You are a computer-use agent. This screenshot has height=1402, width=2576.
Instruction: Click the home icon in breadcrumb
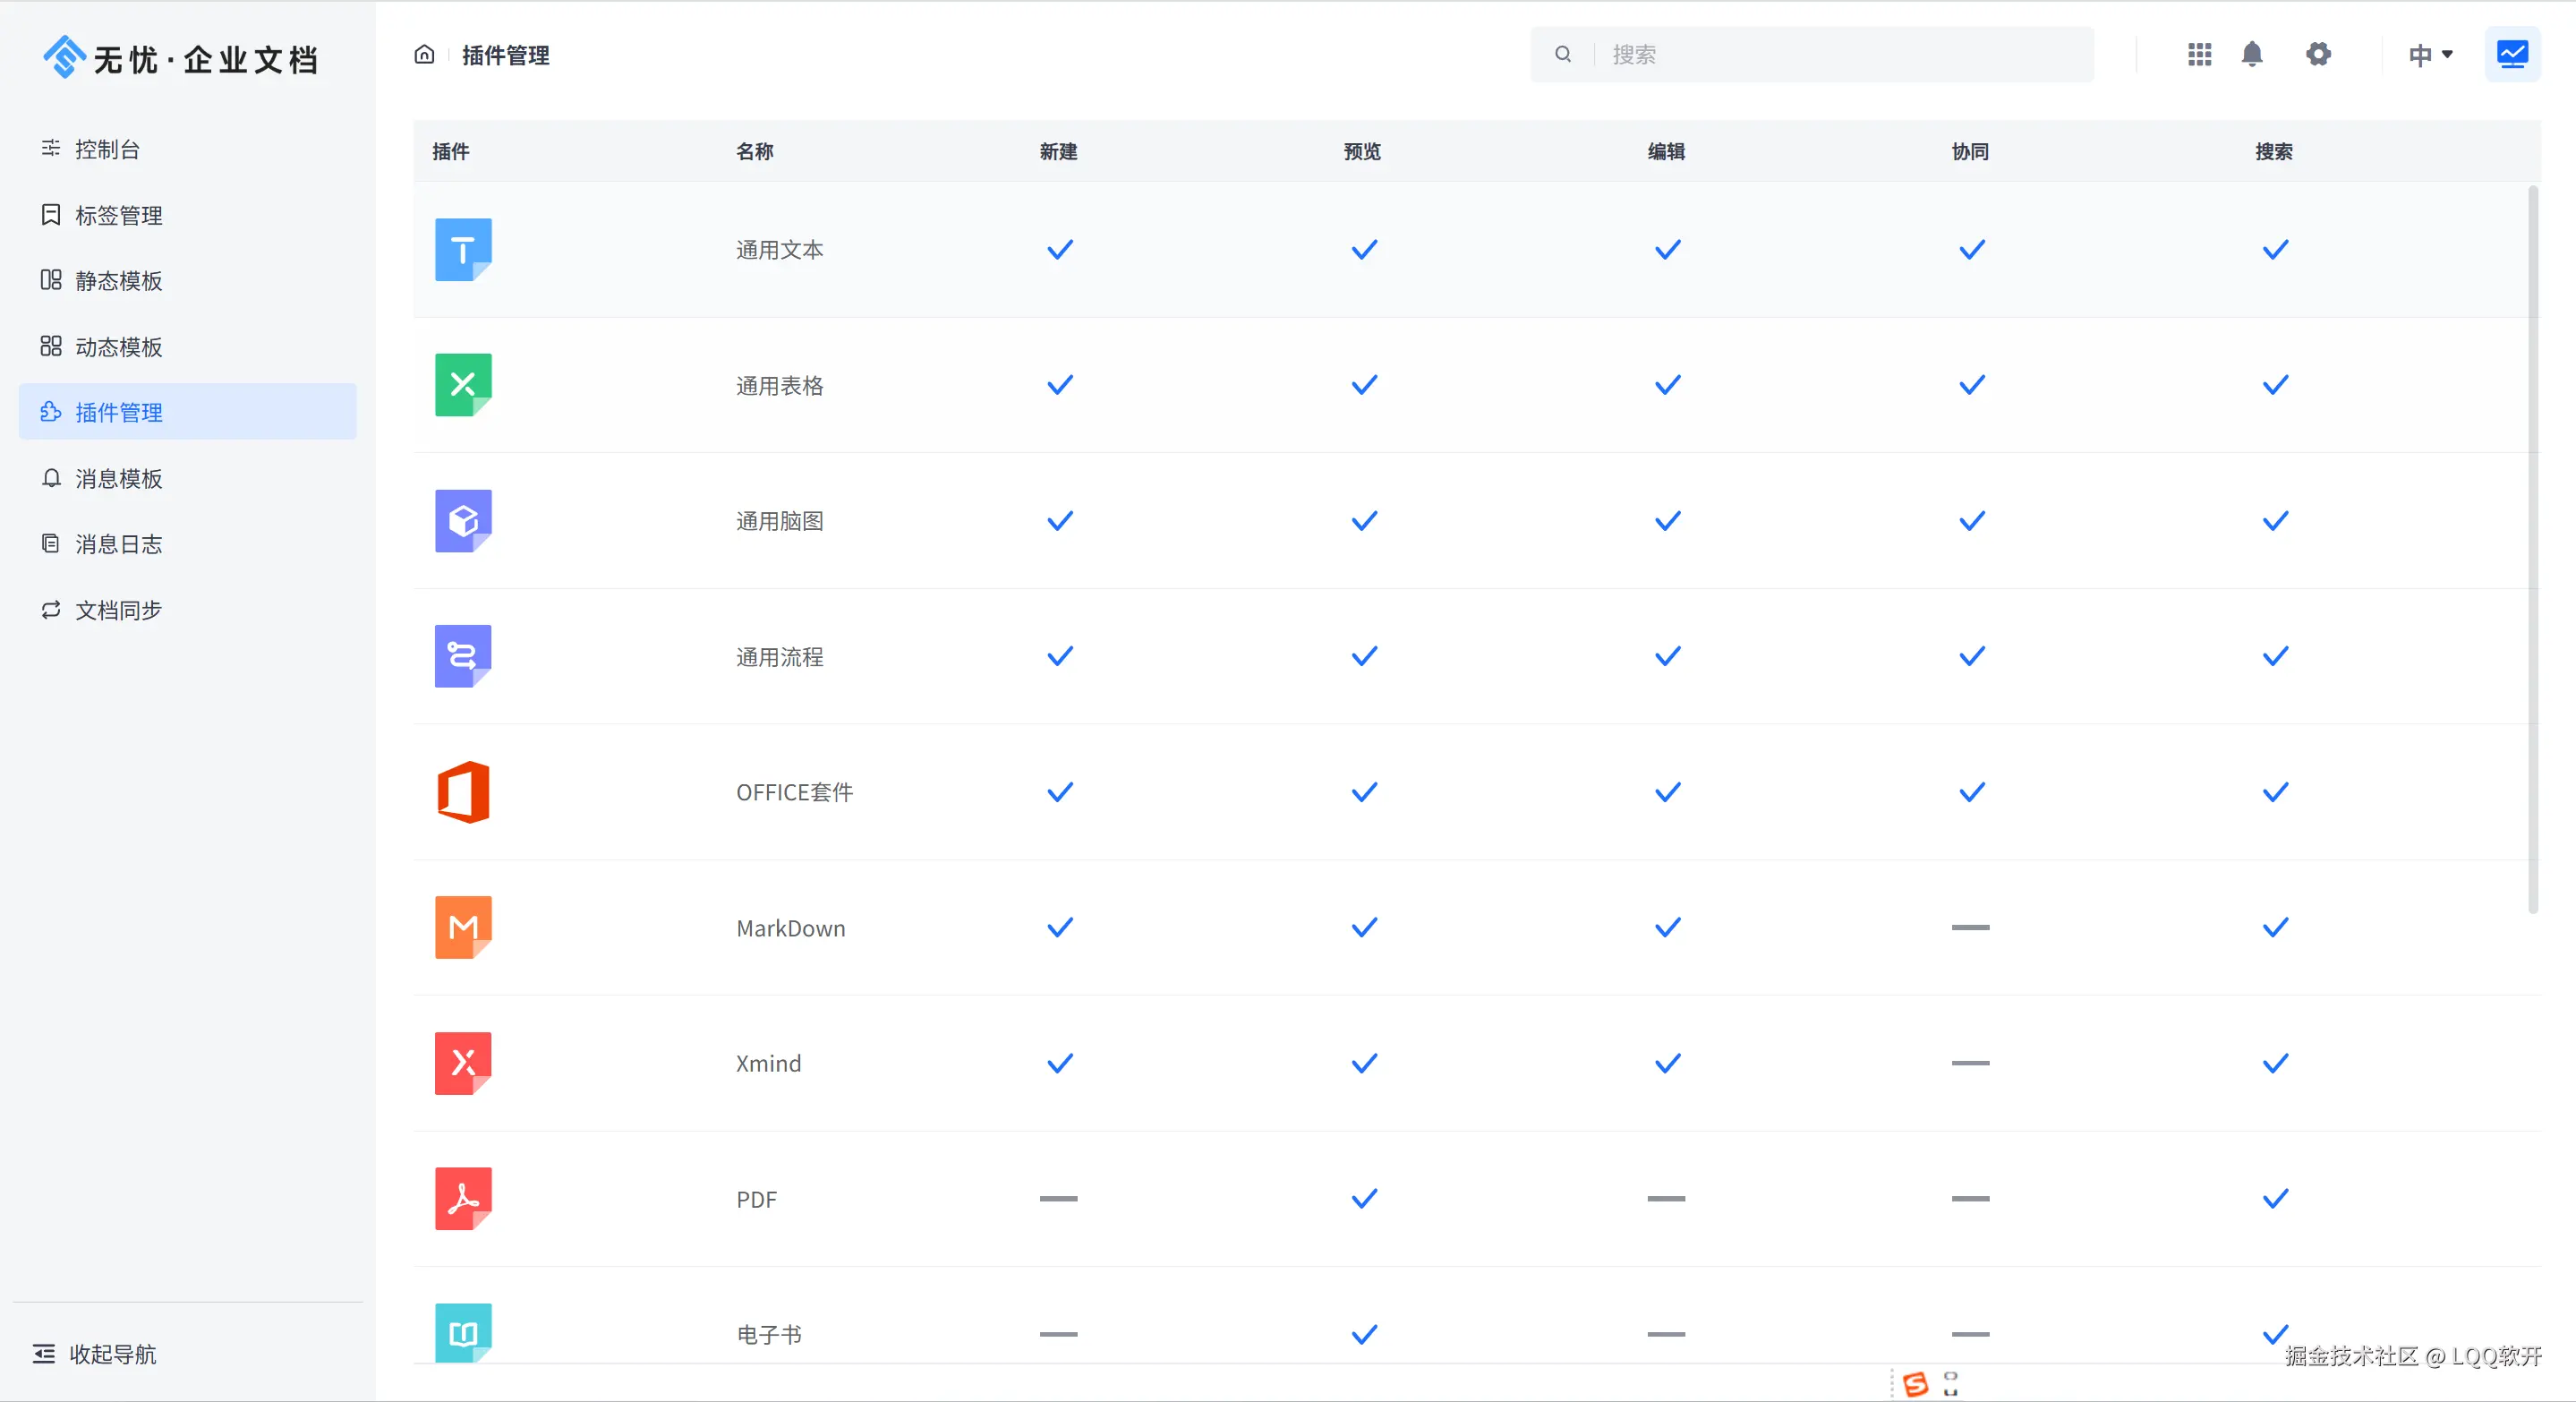(424, 54)
